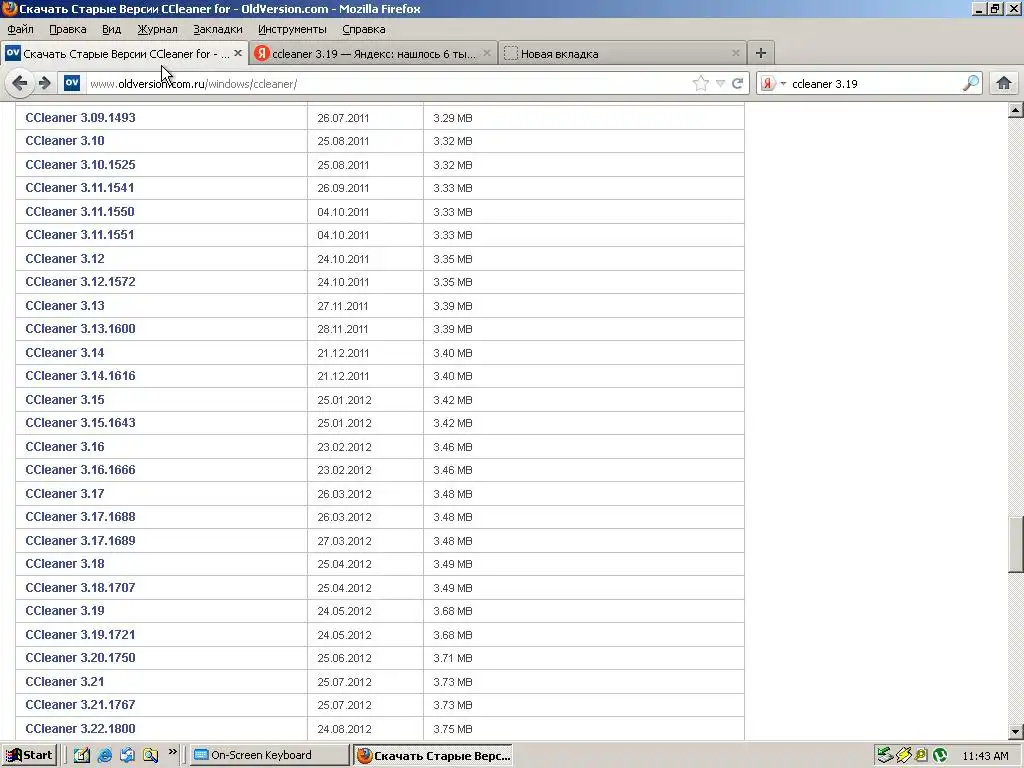The image size is (1024, 768).
Task: Open CCleaner 3.15.1643 link
Action: [80, 423]
